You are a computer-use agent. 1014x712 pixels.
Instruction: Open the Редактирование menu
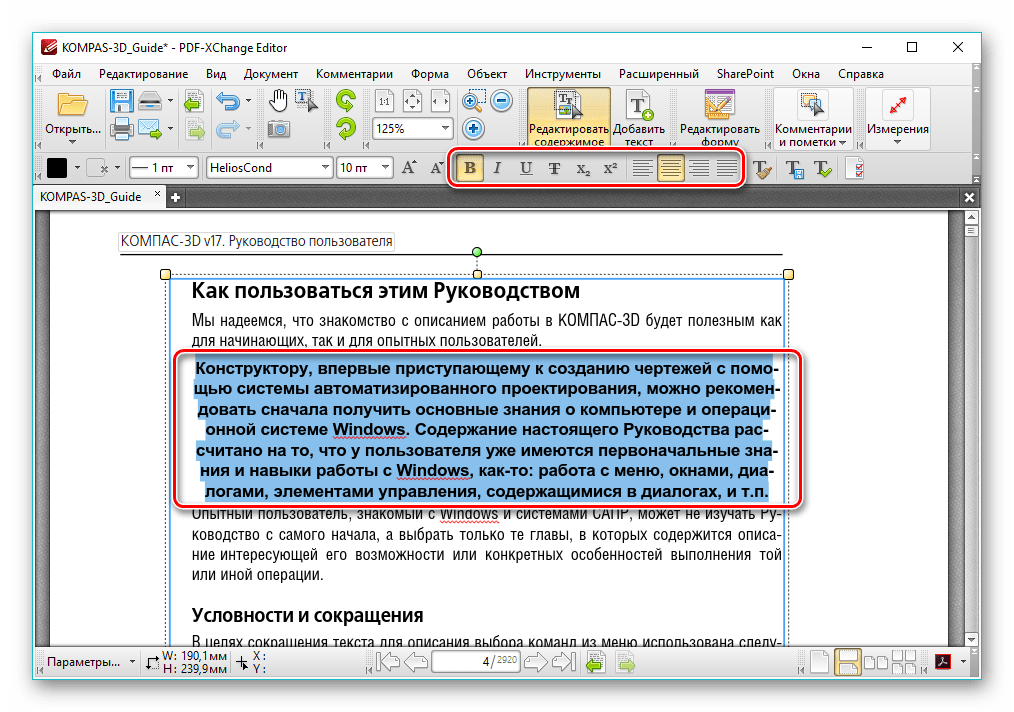pyautogui.click(x=144, y=74)
